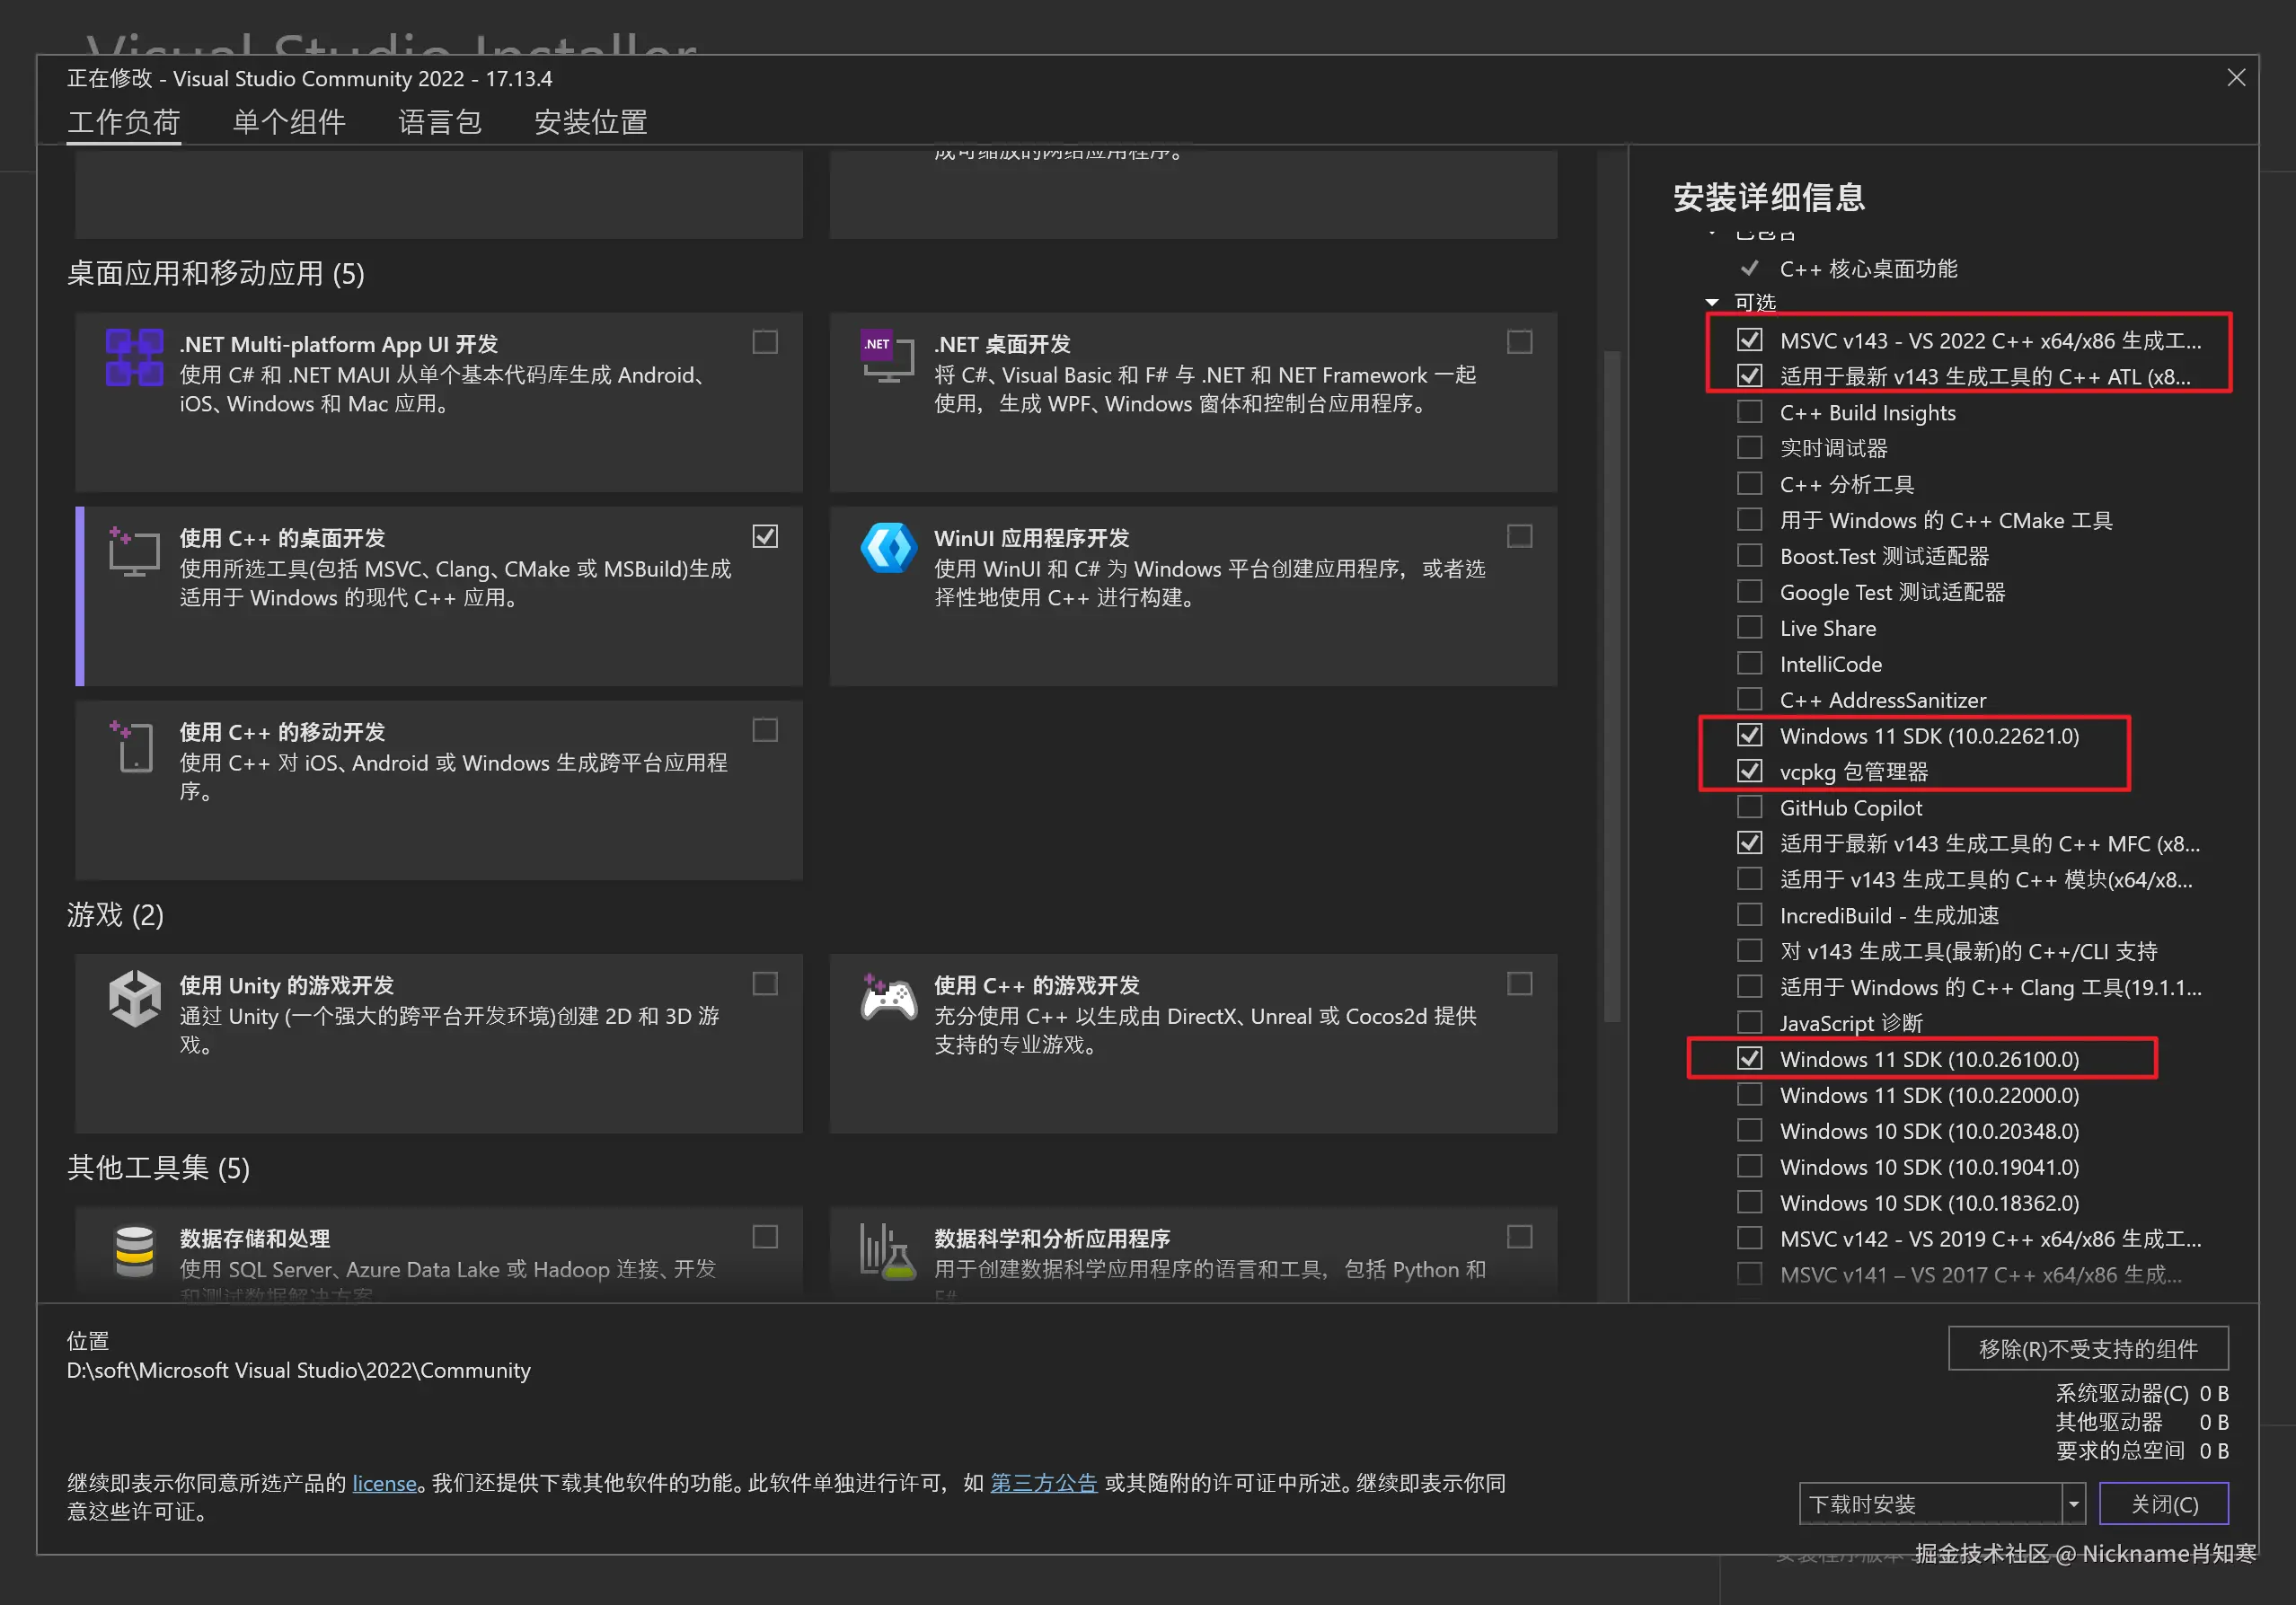Image resolution: width=2296 pixels, height=1605 pixels.
Task: Open the 第三方公告 link
Action: [1044, 1483]
